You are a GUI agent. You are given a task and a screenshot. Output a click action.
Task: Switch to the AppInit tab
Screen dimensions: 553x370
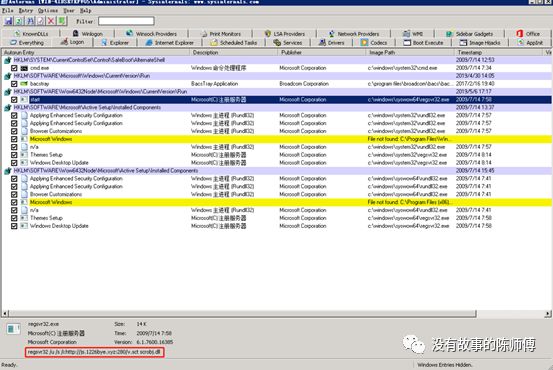[x=530, y=43]
